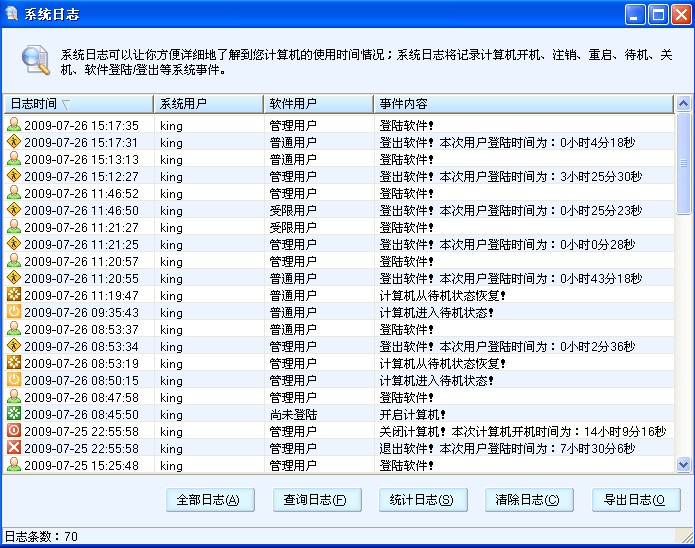Click 计算机进入待机状态 text at 09:35:43

click(436, 312)
